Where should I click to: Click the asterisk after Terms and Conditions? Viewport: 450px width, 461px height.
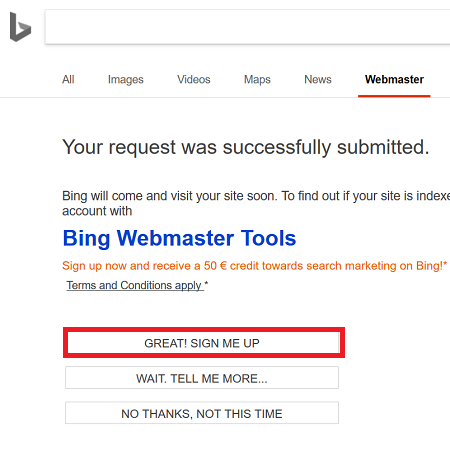[206, 283]
